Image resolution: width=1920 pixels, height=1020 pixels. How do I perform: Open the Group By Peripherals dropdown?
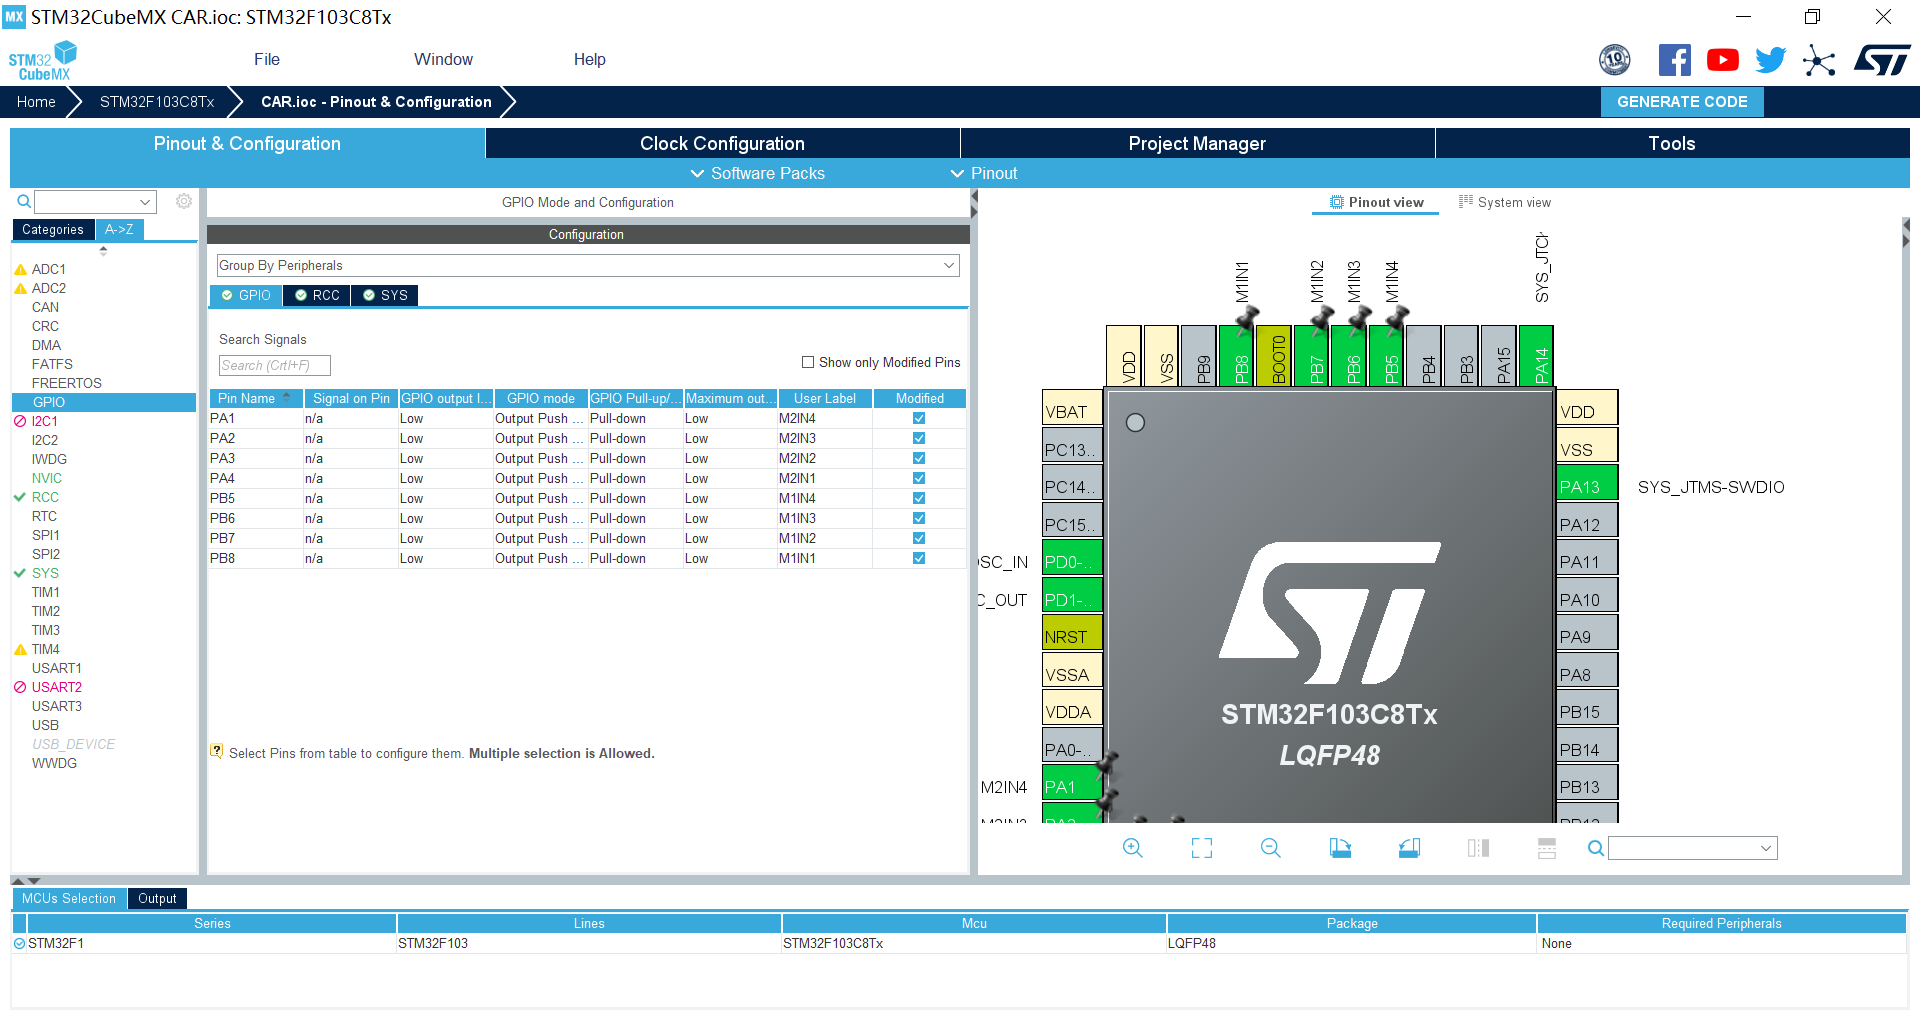588,265
